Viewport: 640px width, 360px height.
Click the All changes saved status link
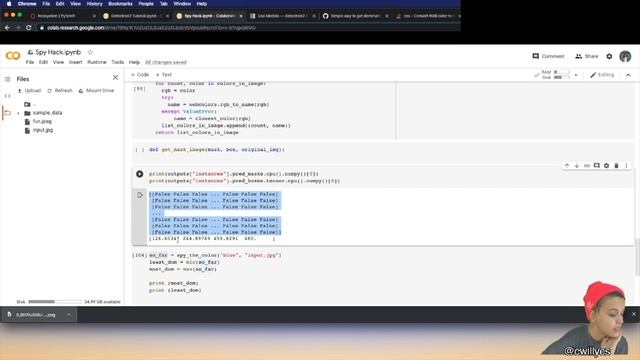click(x=166, y=62)
